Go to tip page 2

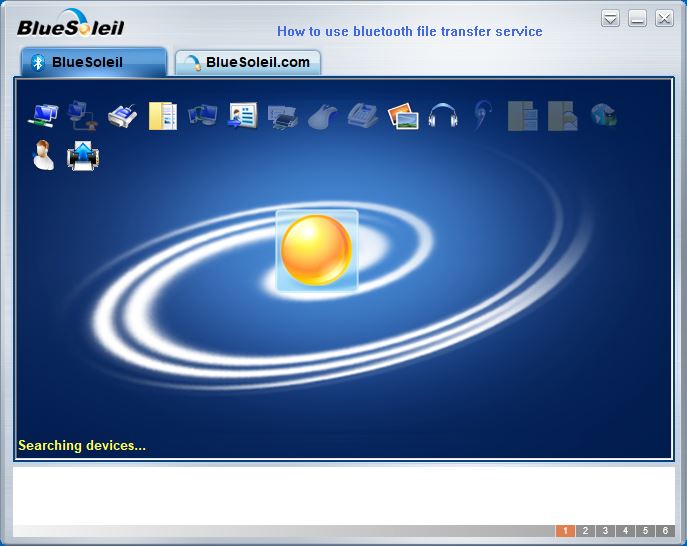(585, 531)
